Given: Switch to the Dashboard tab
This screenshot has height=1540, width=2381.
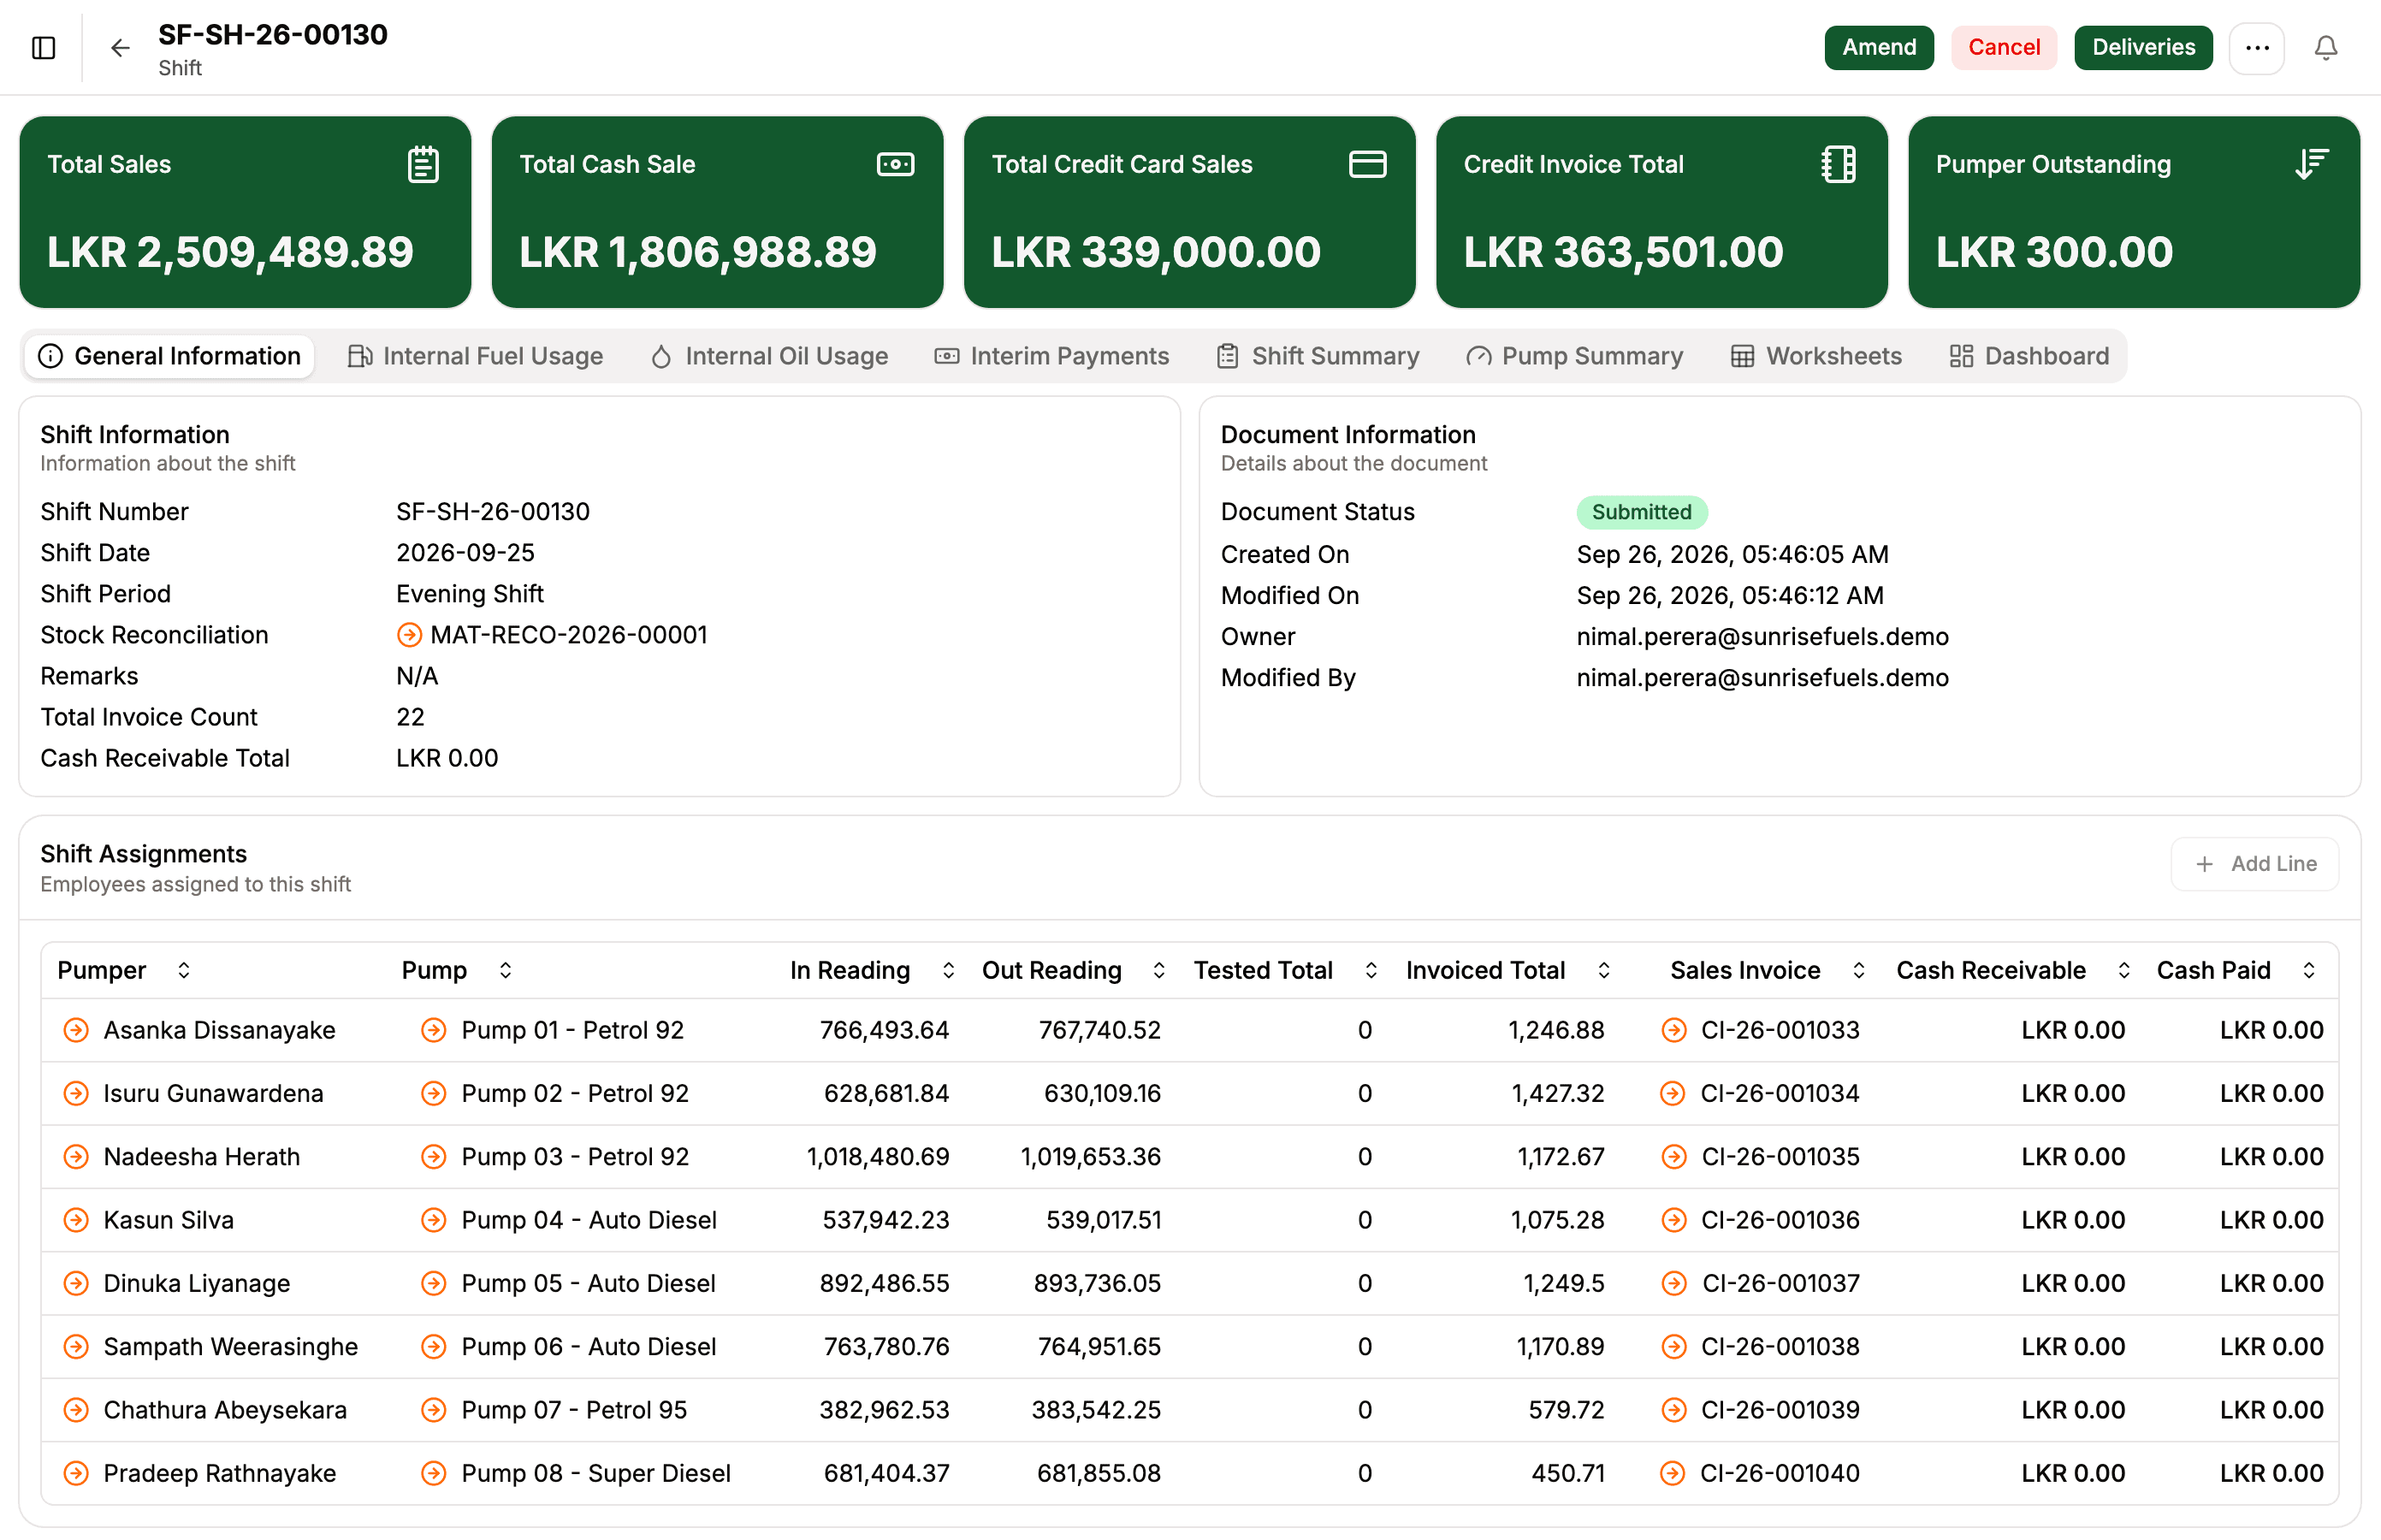Looking at the screenshot, I should pos(2029,356).
